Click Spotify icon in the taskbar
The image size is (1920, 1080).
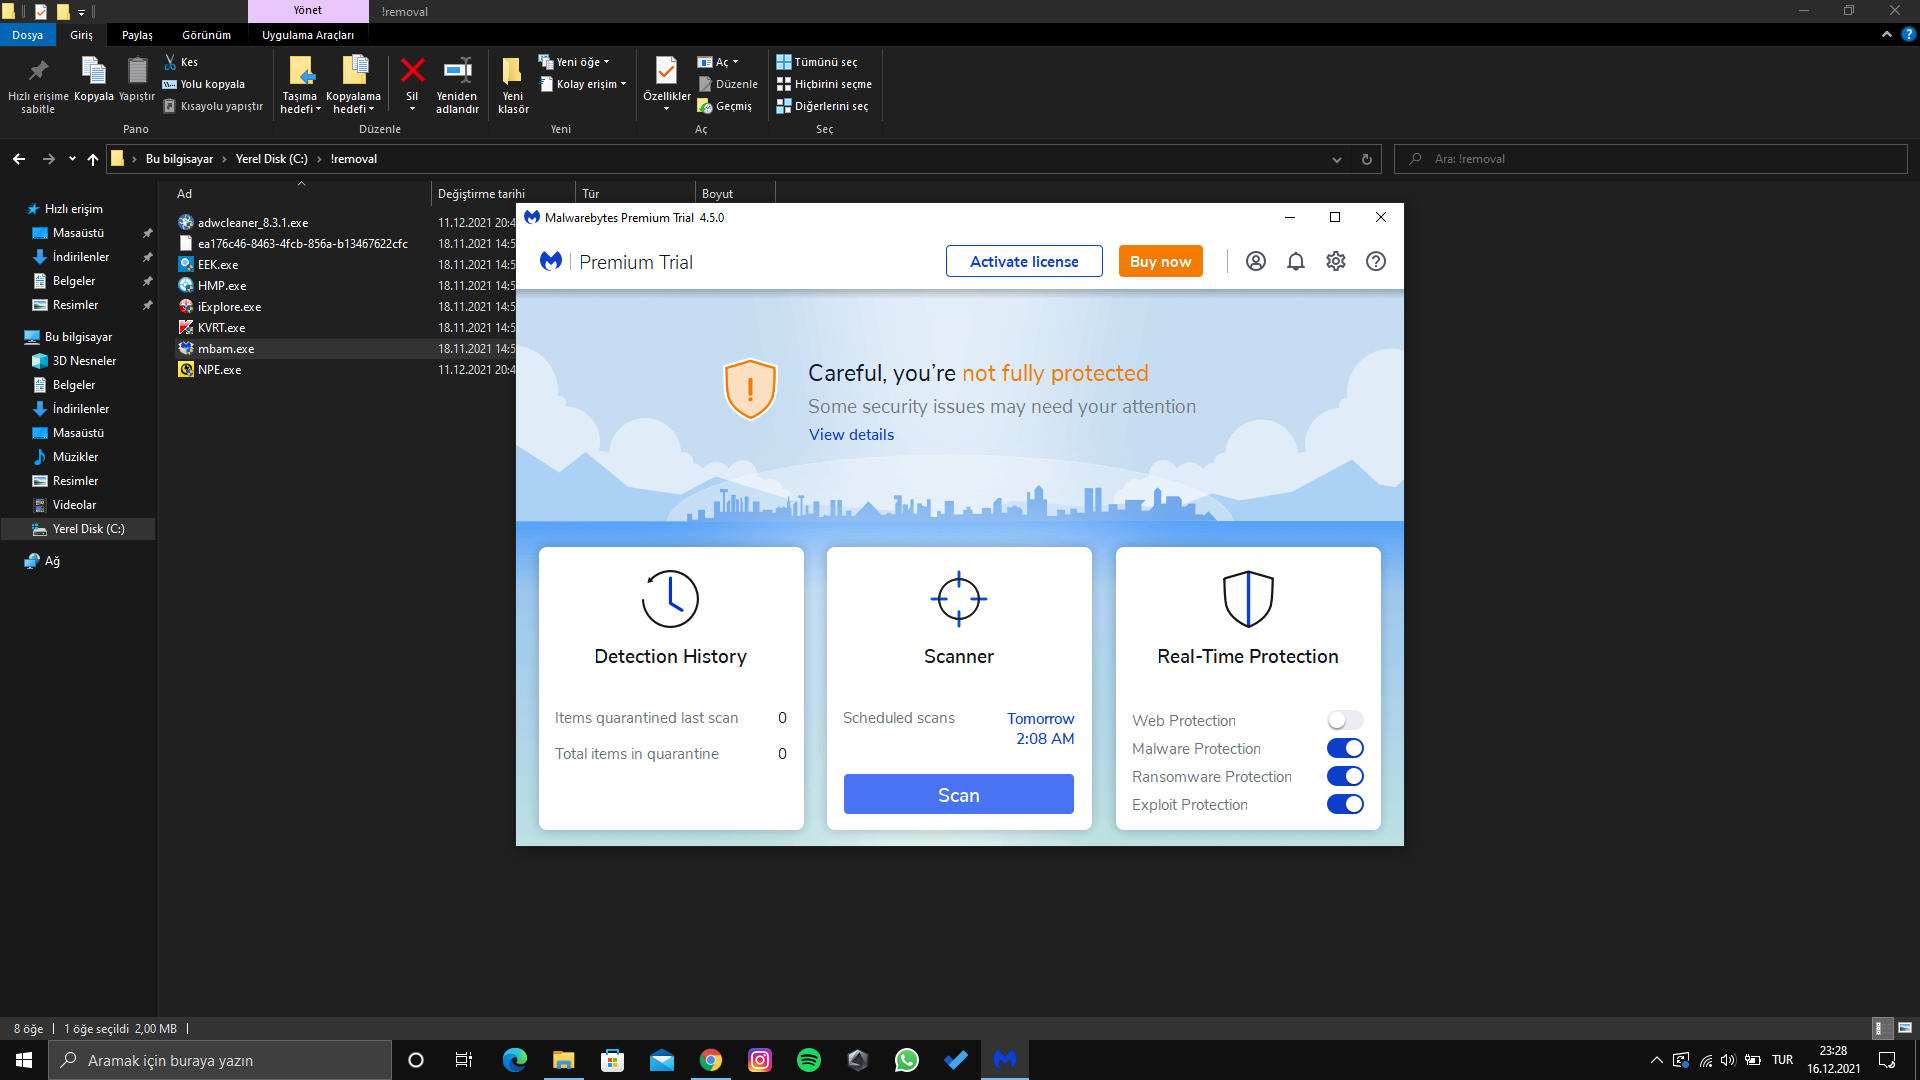tap(809, 1060)
